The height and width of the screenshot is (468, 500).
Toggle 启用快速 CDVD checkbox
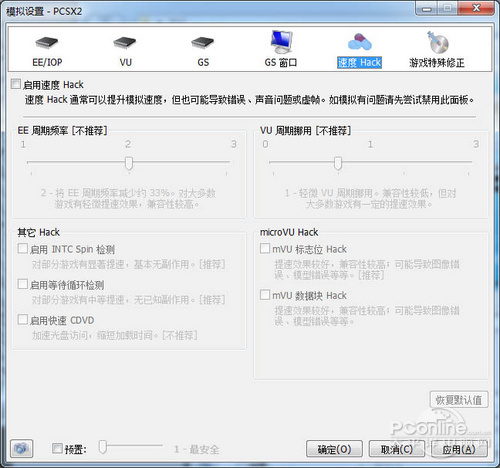(x=23, y=320)
